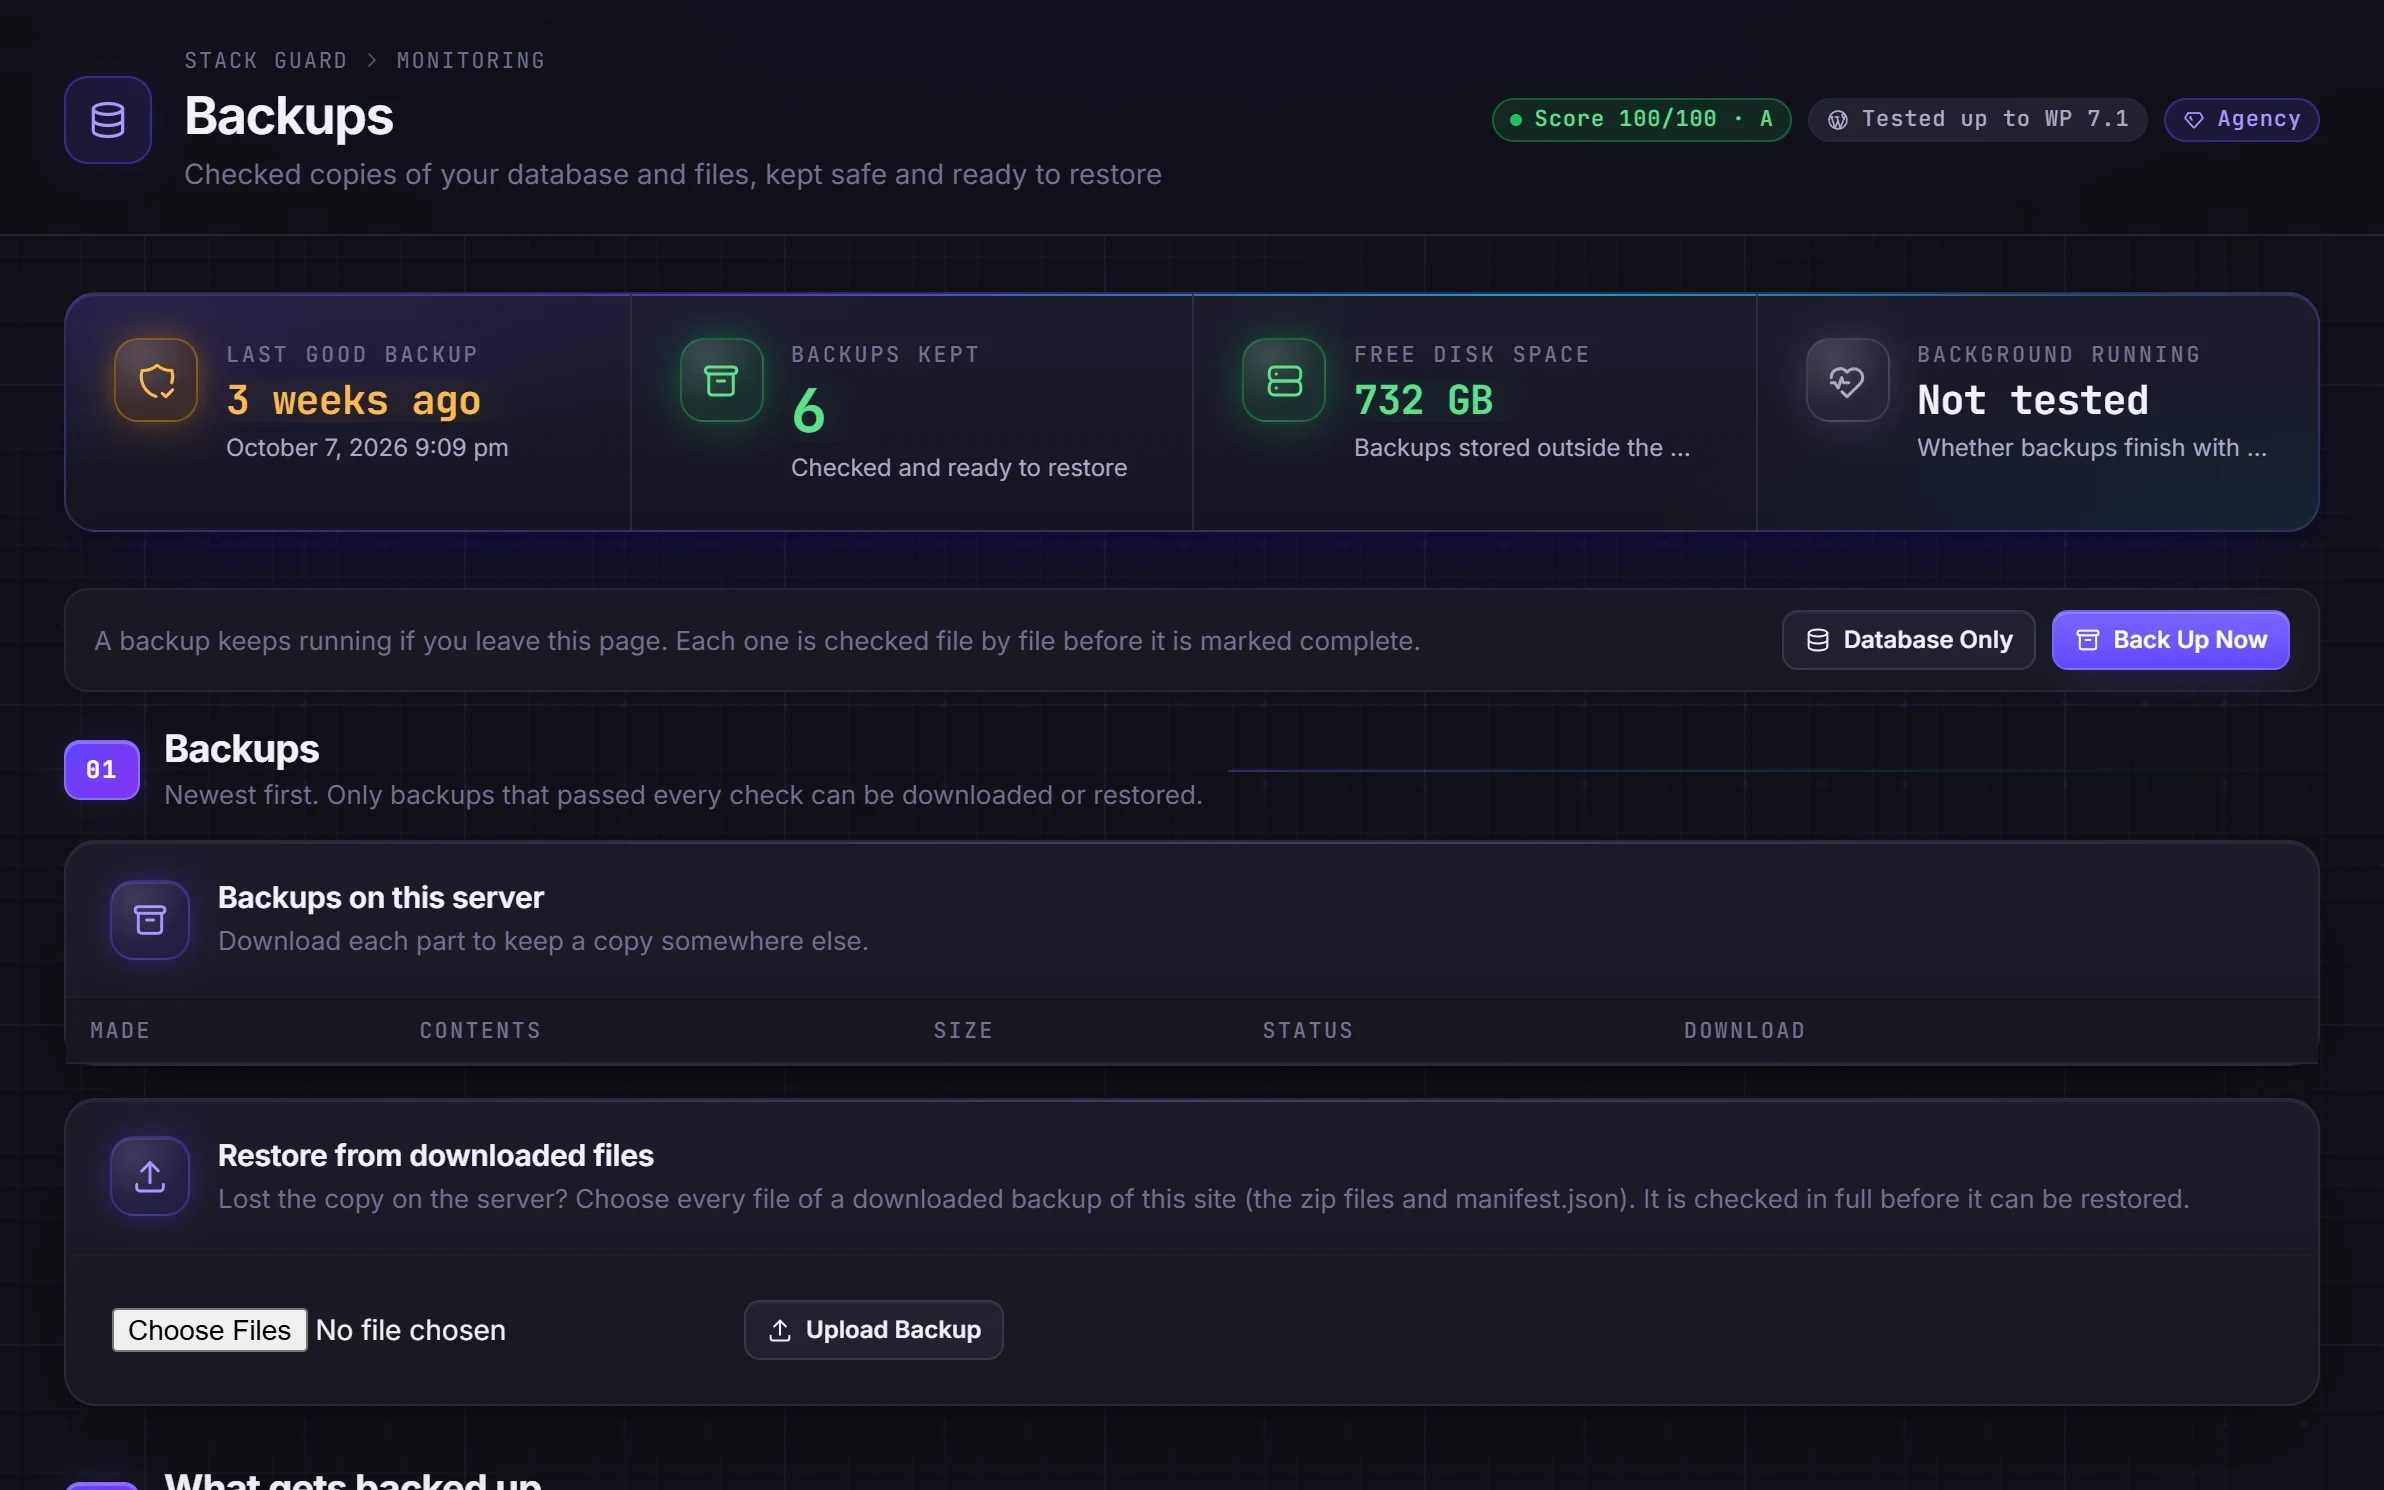Viewport: 2384px width, 1490px height.
Task: Click the STATUS column header
Action: [x=1308, y=1030]
